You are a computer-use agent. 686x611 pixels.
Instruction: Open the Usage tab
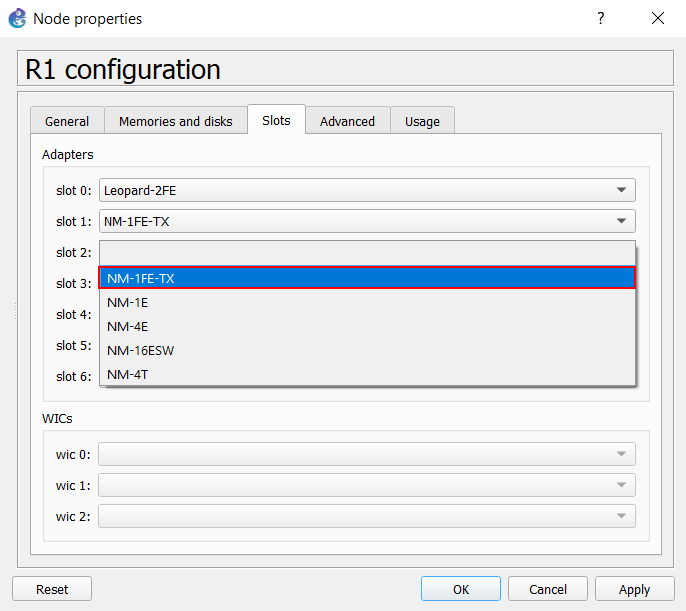[422, 121]
